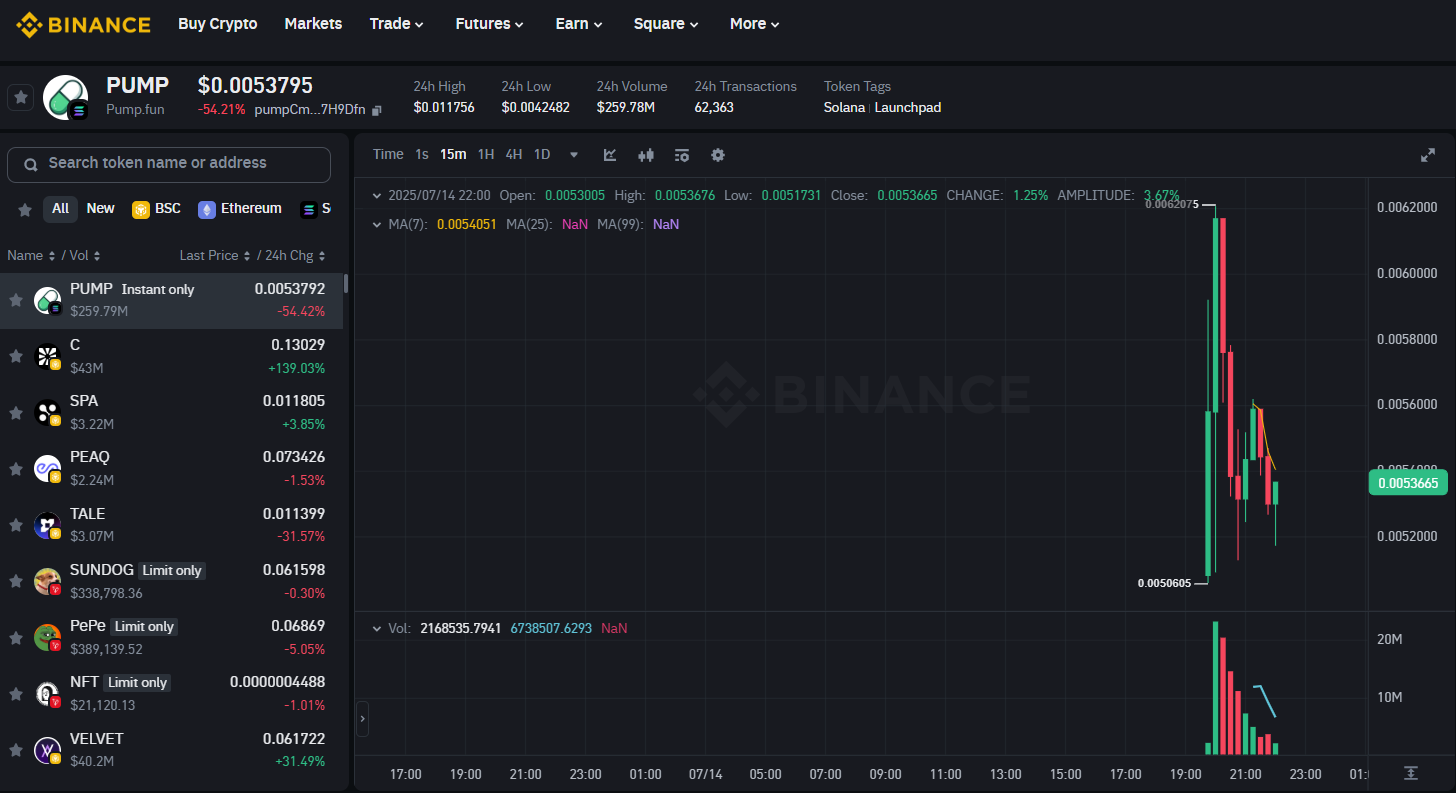Viewport: 1456px width, 793px height.
Task: Sort token list by 24h Chg
Action: pos(295,256)
